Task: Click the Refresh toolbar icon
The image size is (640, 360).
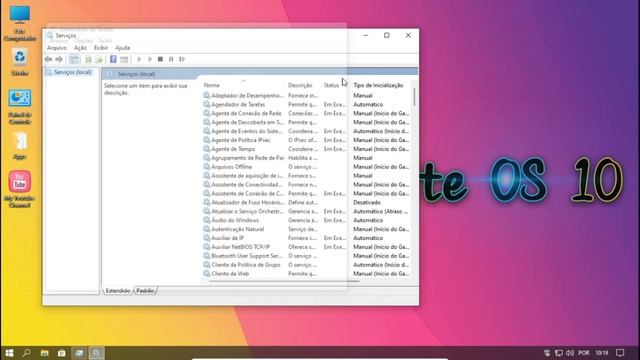Action: pyautogui.click(x=88, y=60)
